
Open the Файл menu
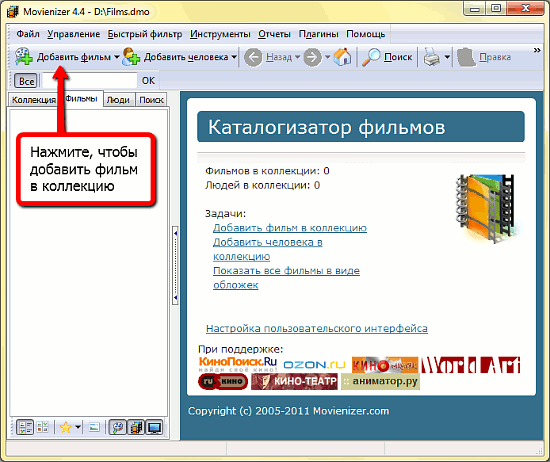coord(28,34)
